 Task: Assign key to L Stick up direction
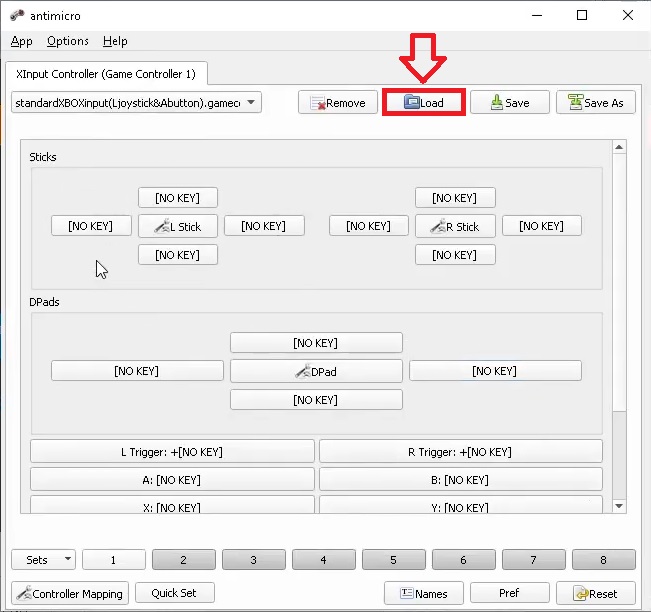click(x=178, y=198)
